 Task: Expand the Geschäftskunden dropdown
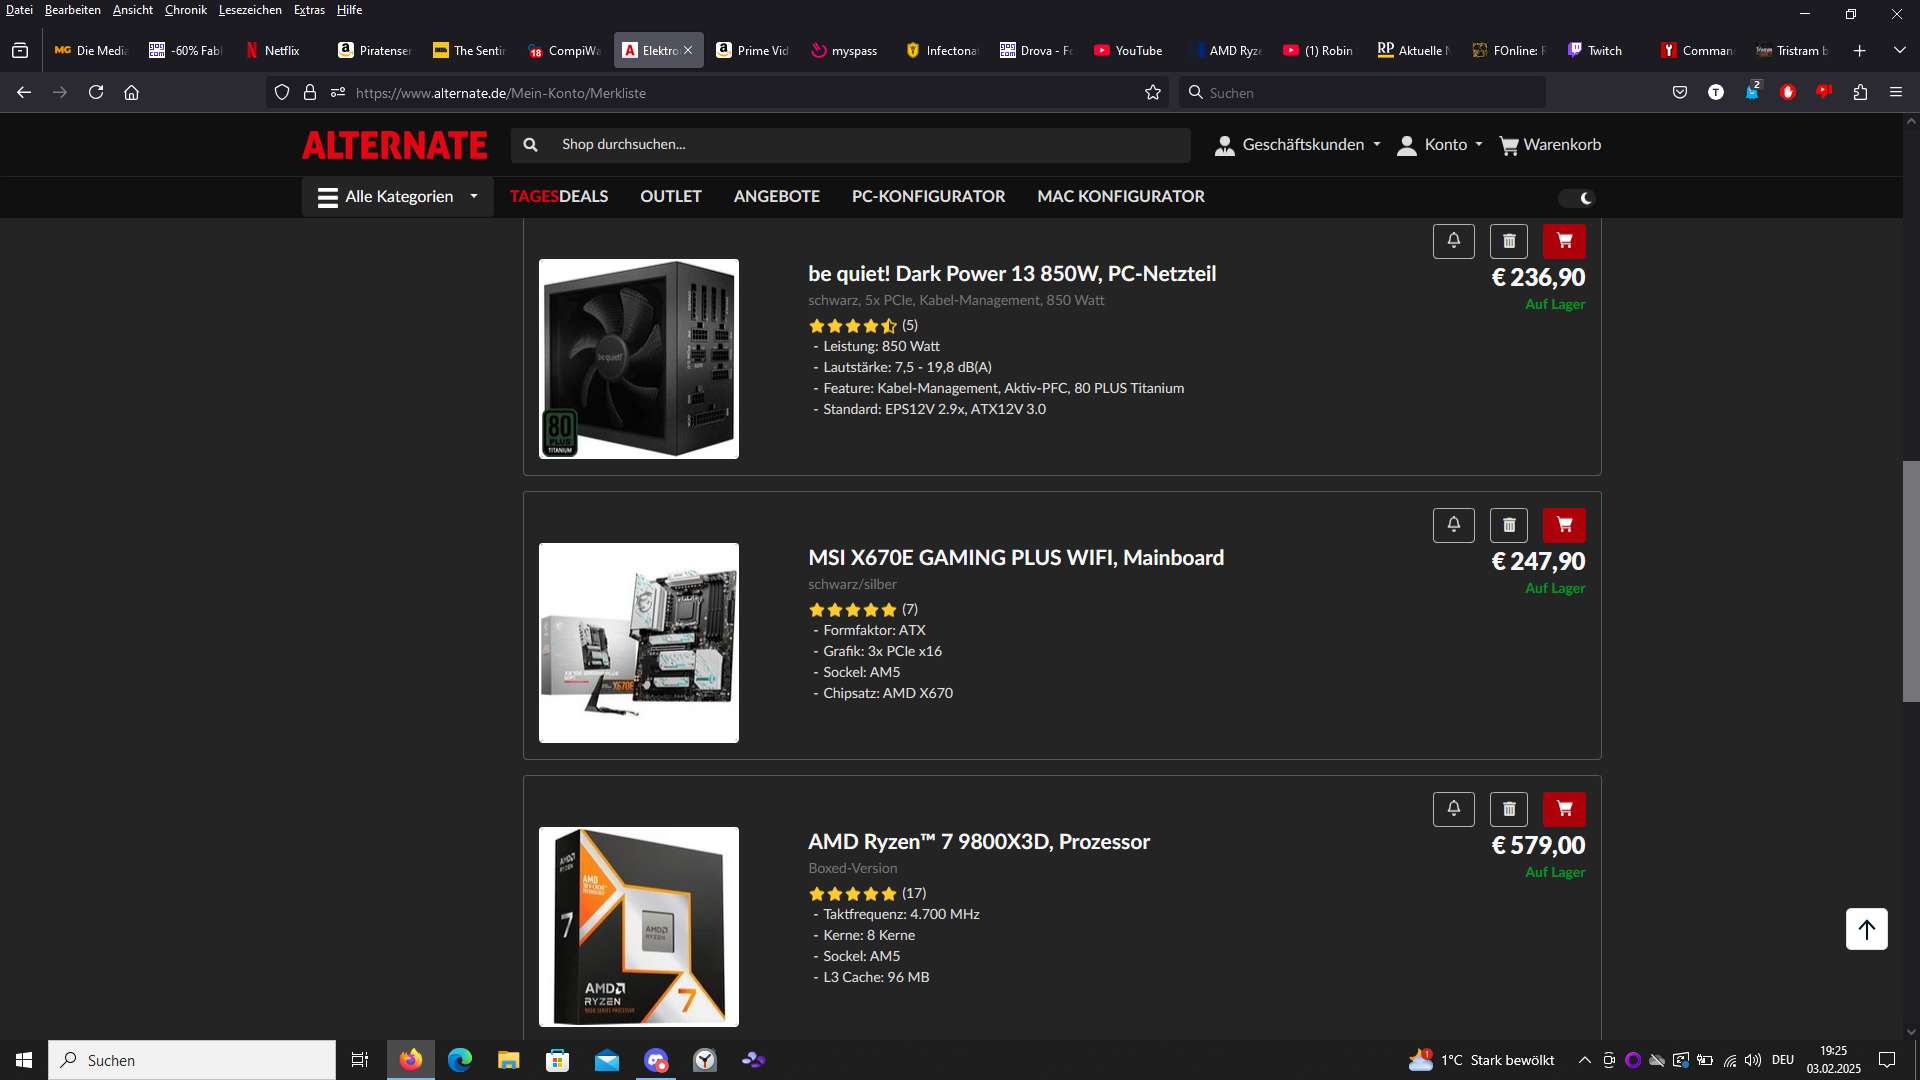[1298, 145]
